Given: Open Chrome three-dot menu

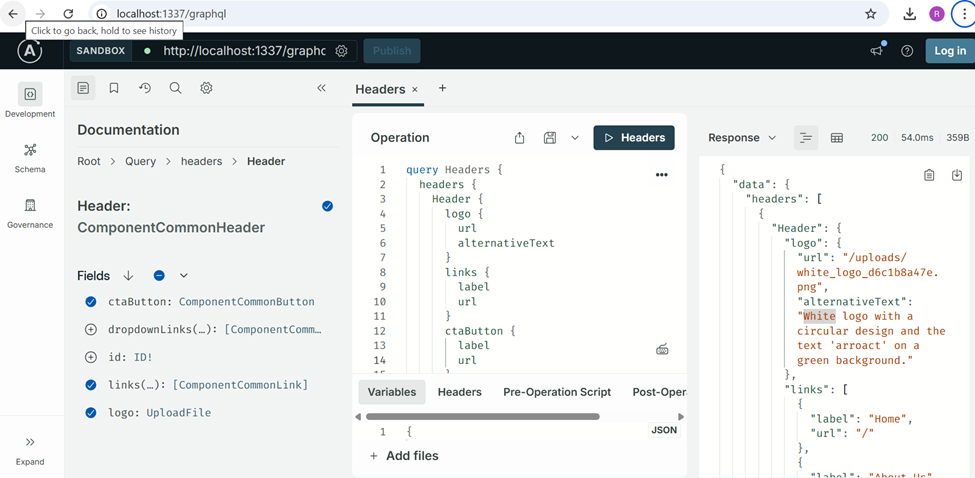Looking at the screenshot, I should point(963,14).
